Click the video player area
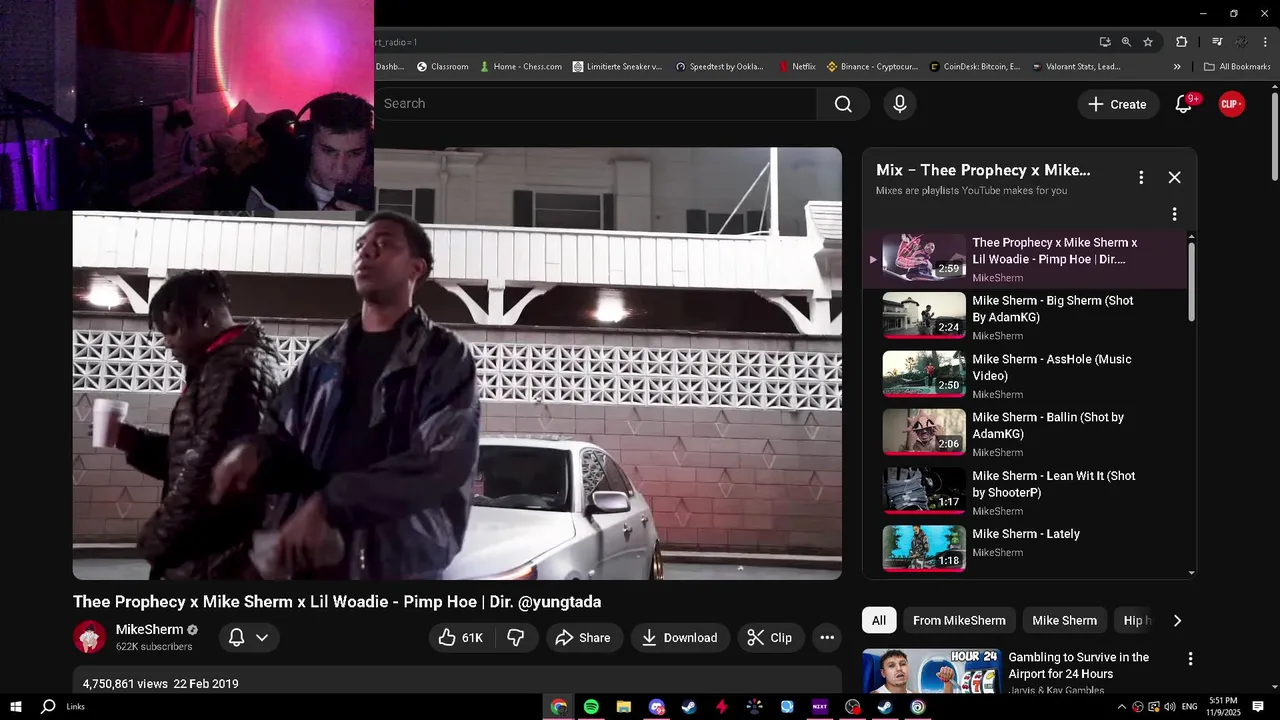 pyautogui.click(x=457, y=364)
